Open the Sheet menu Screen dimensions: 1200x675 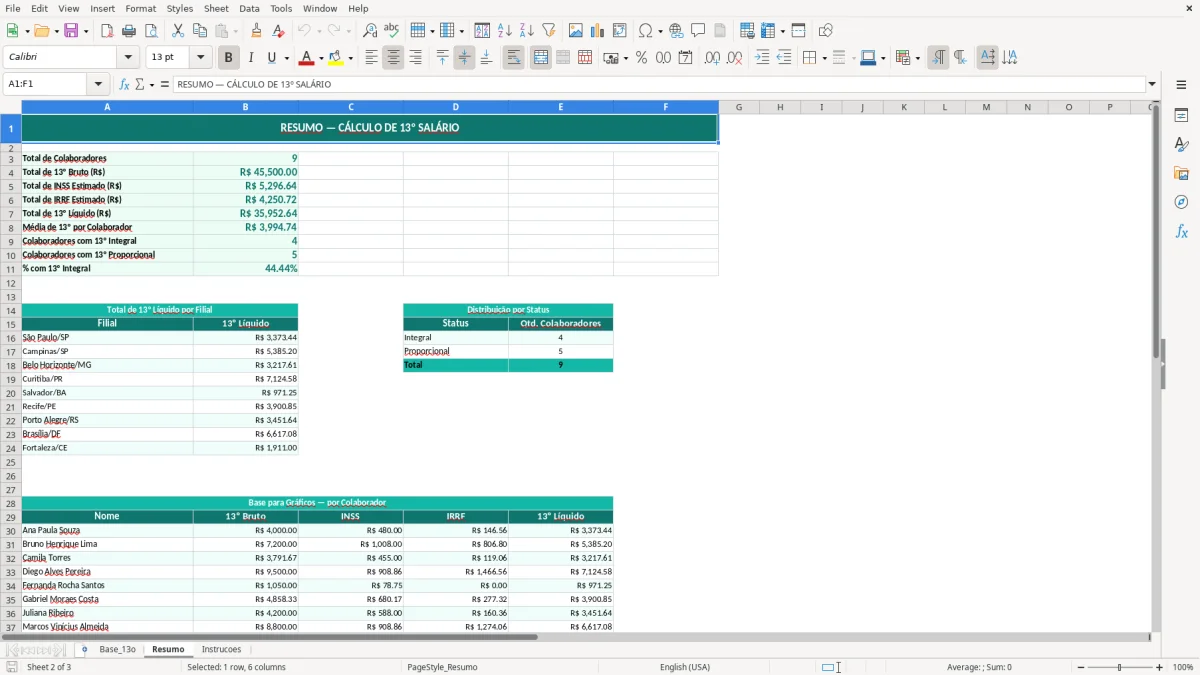point(216,8)
